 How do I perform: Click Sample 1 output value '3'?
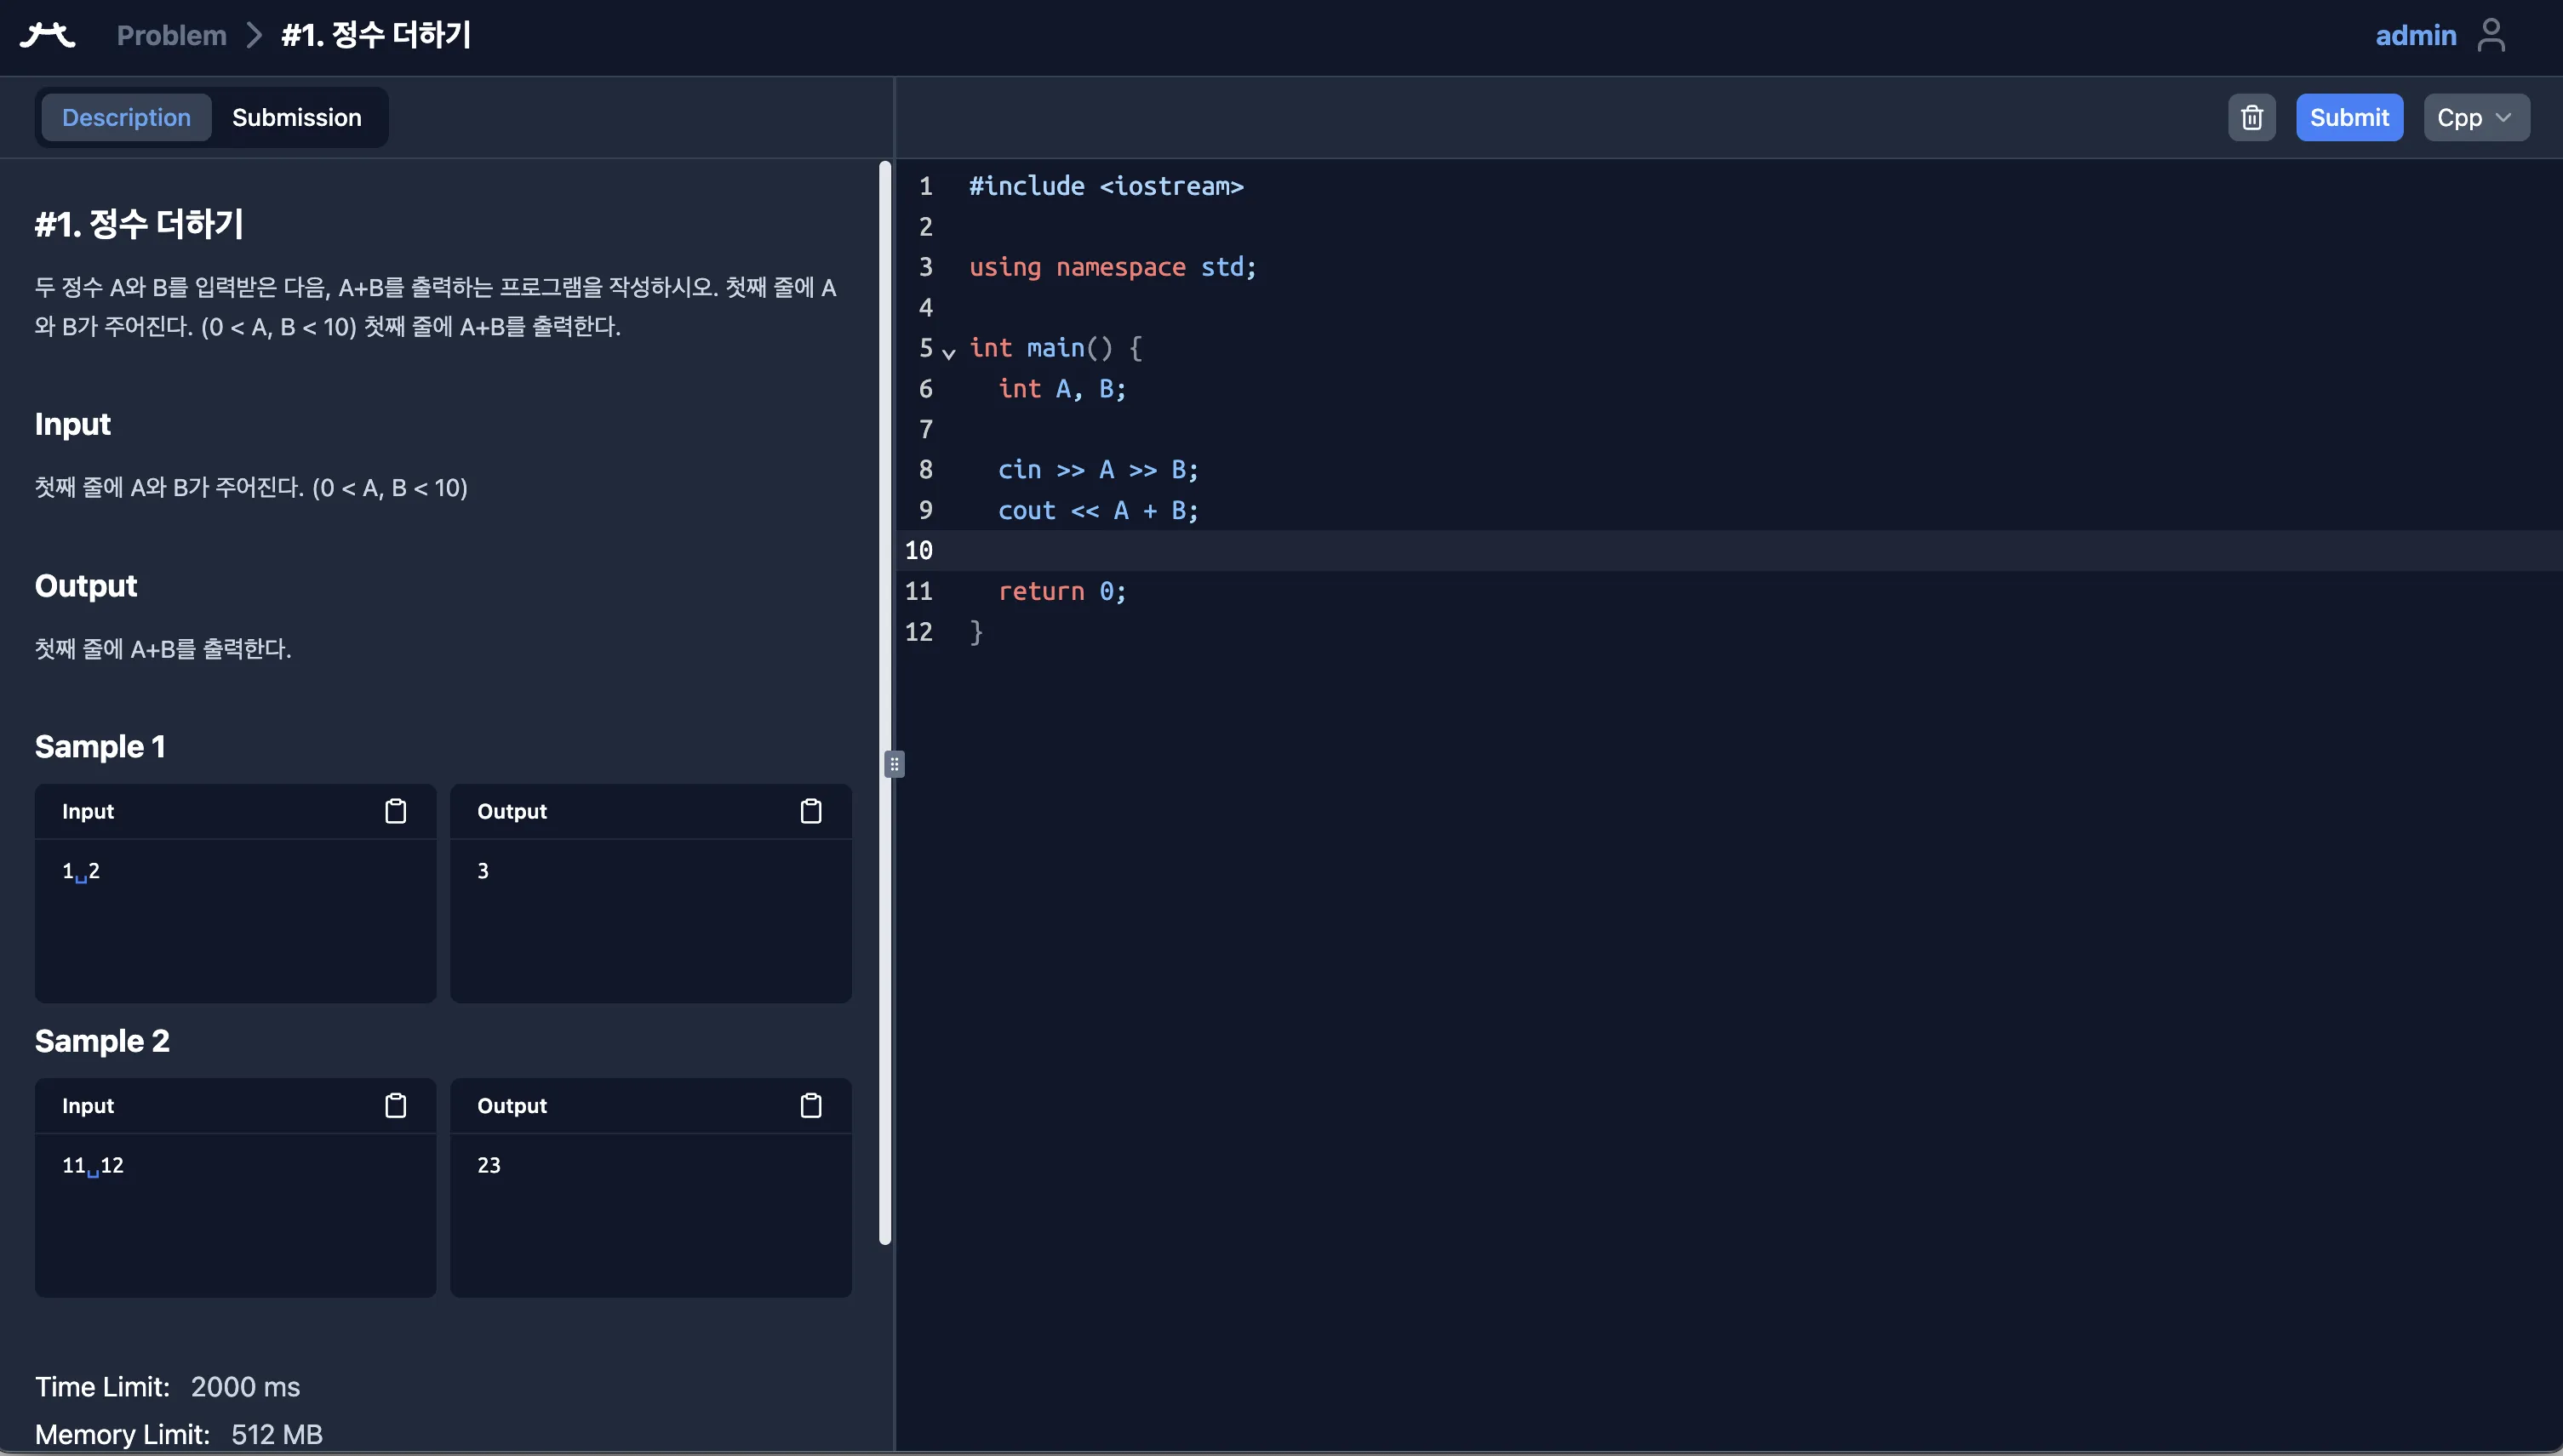coord(483,871)
